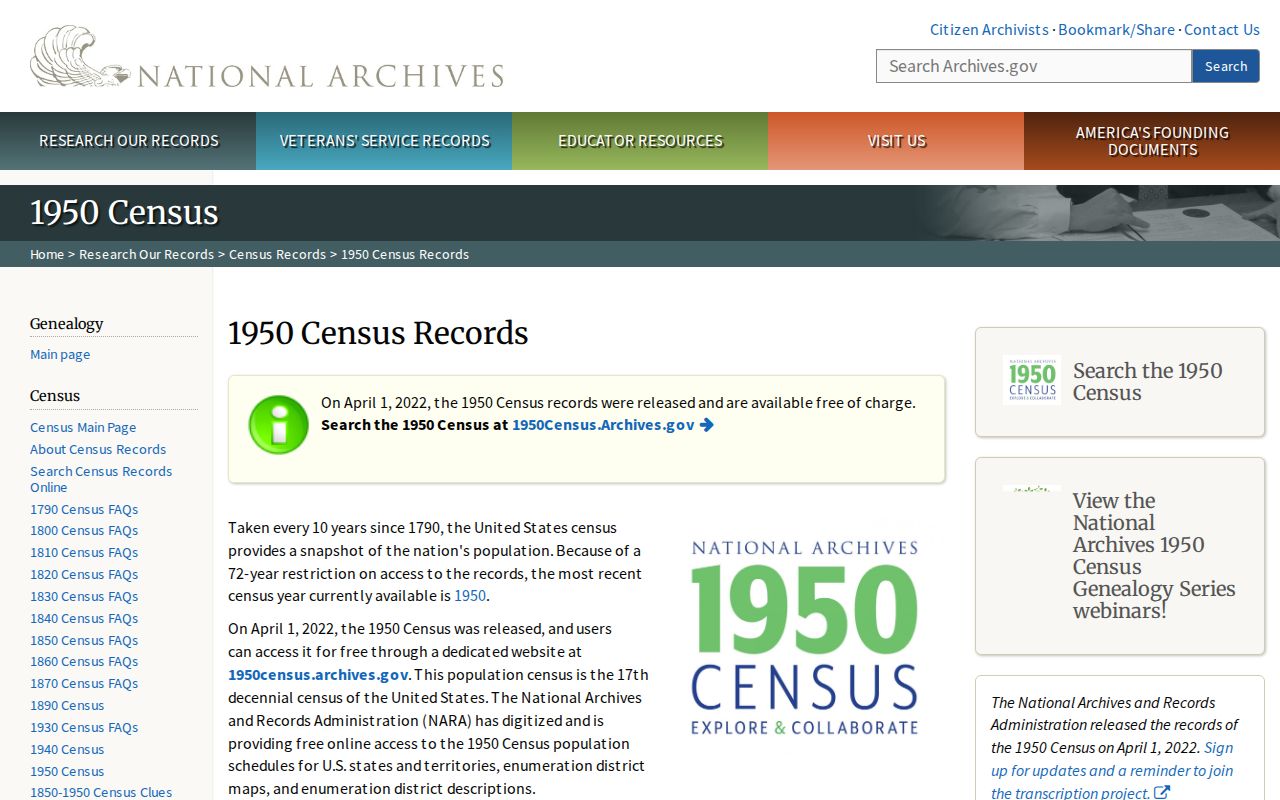
Task: Open the Educator Resources menu
Action: [x=640, y=141]
